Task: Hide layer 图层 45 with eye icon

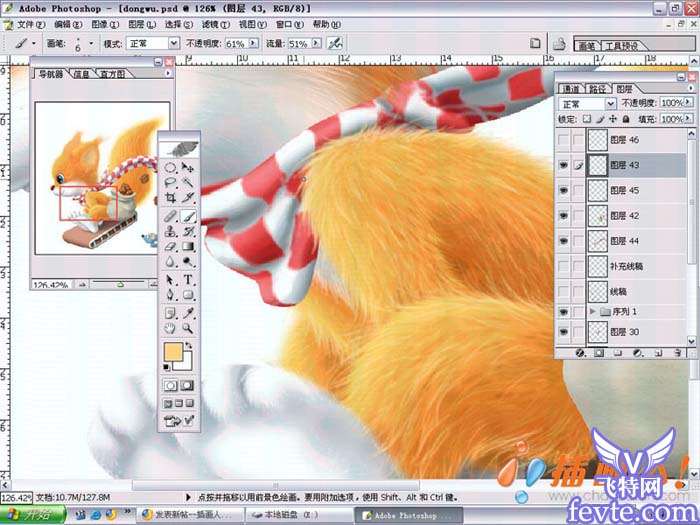Action: coord(562,190)
